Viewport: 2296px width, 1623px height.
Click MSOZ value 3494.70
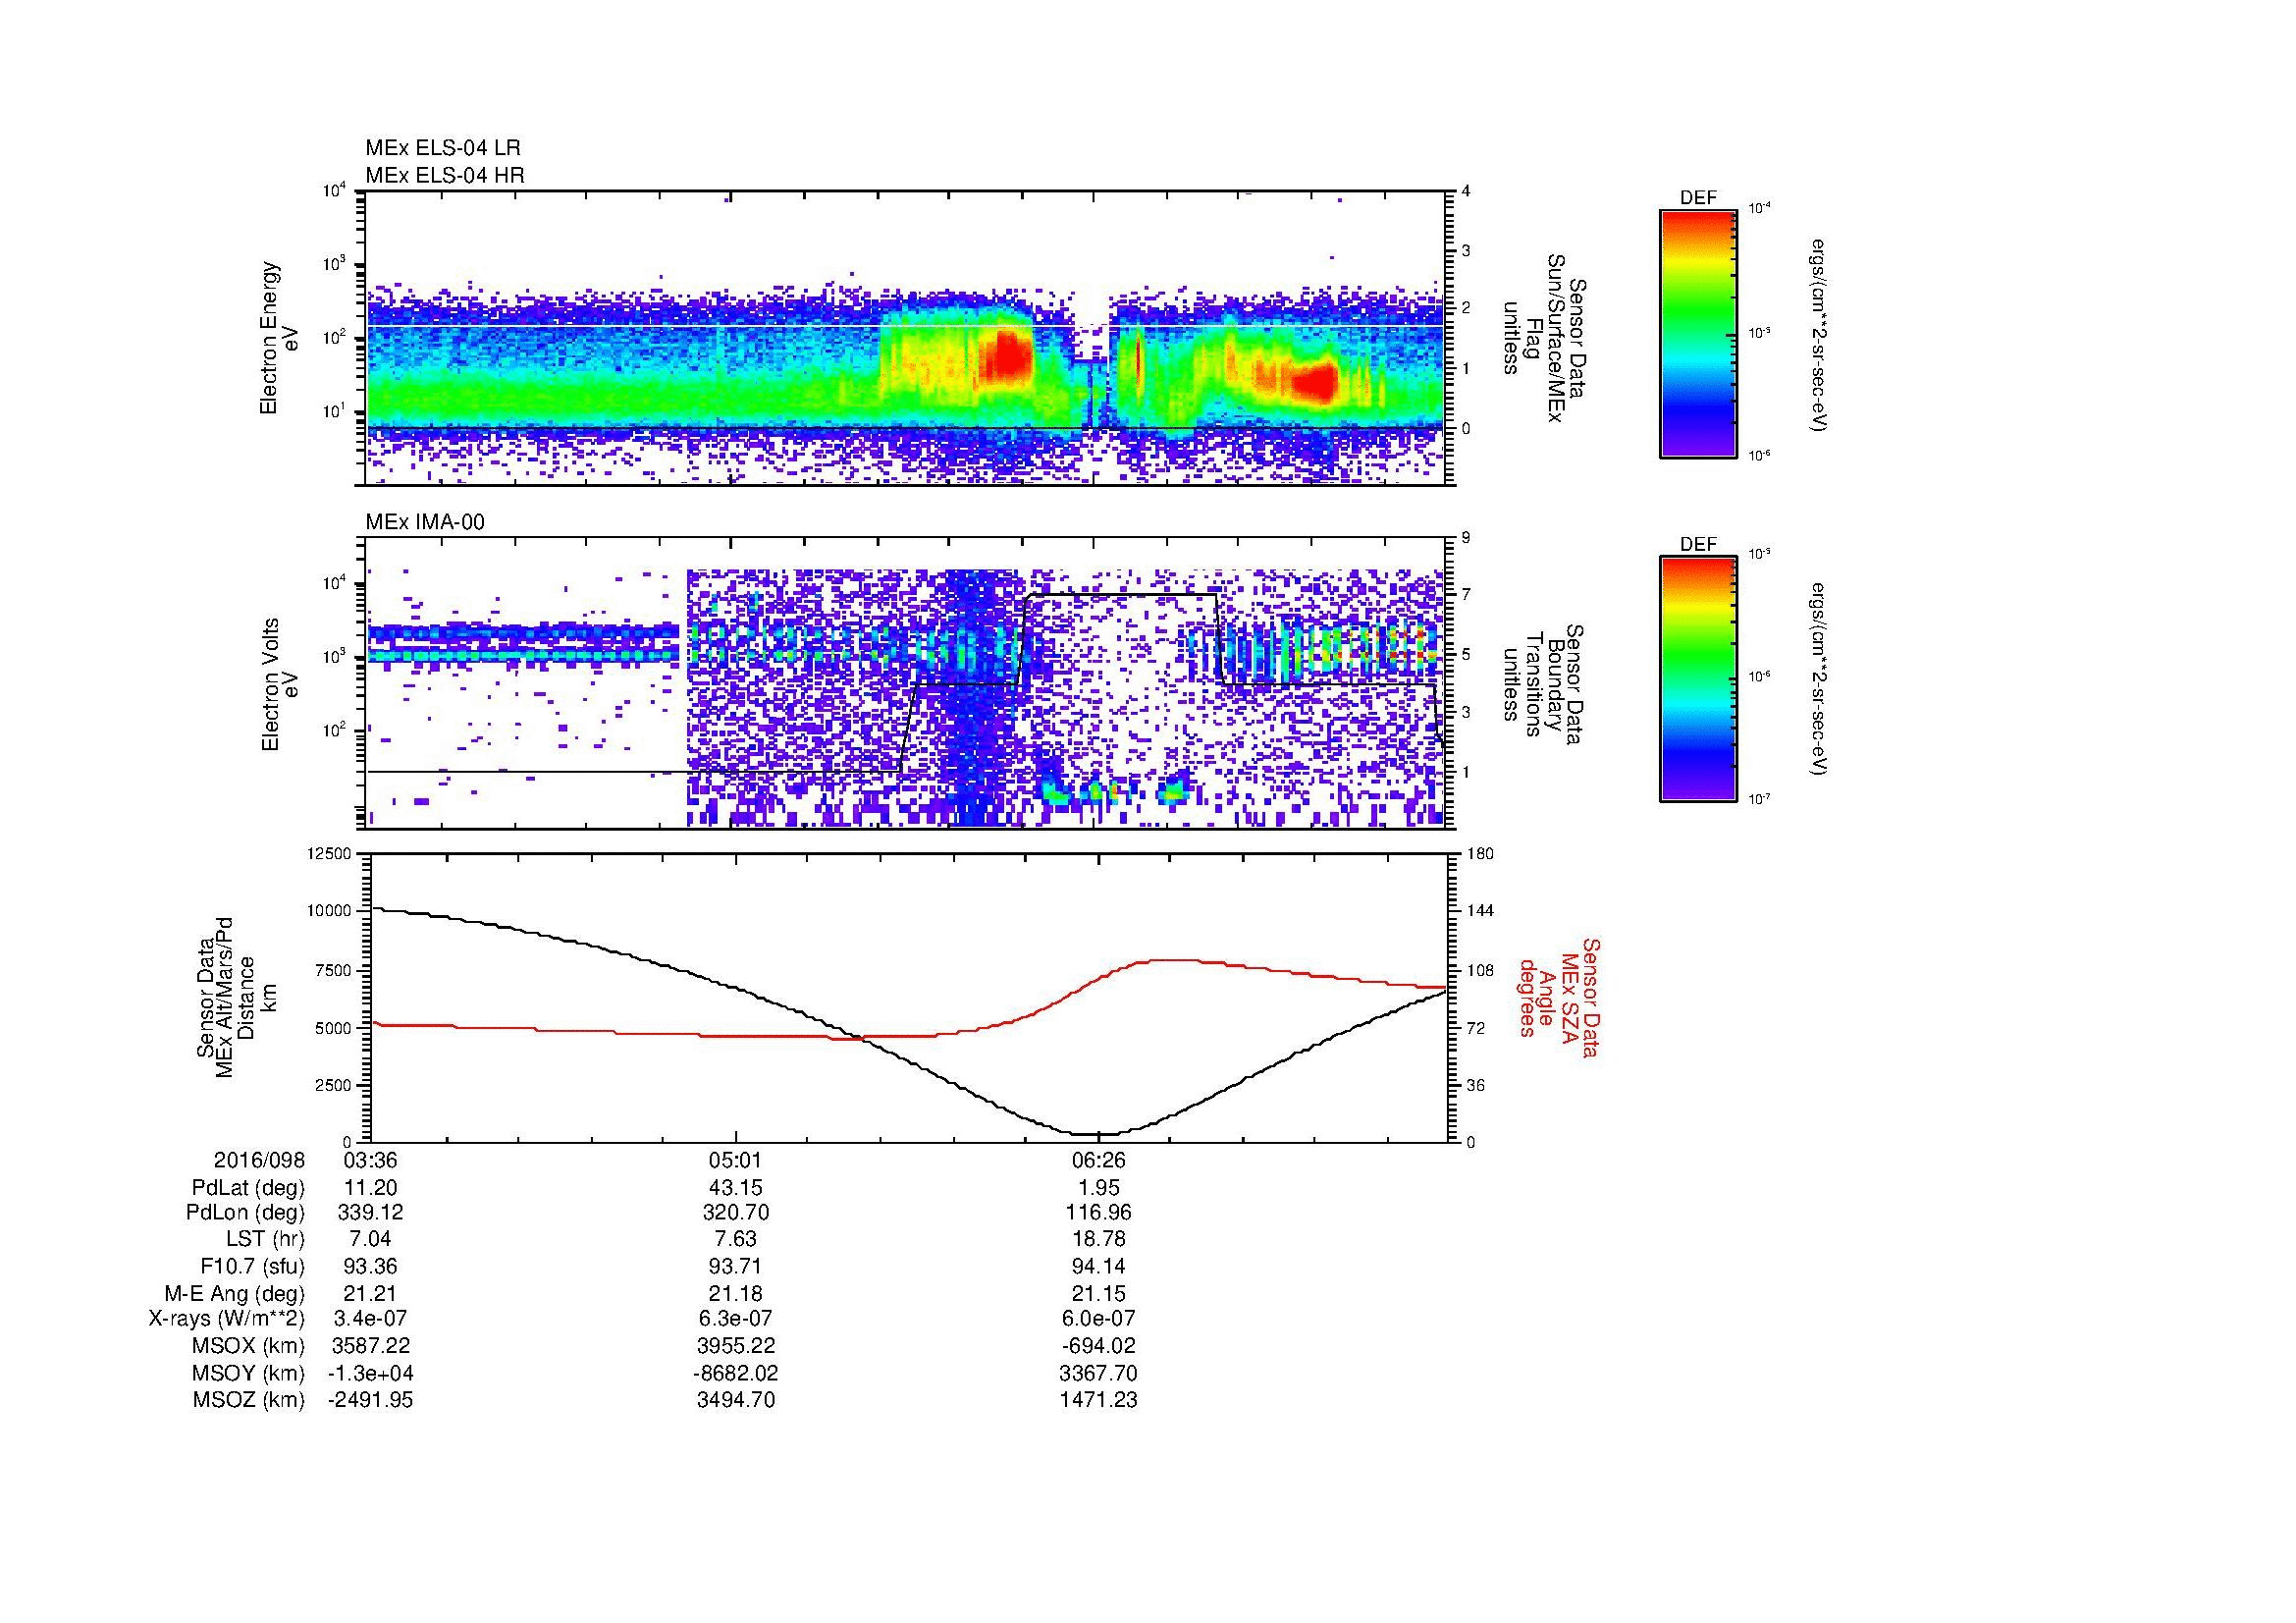(735, 1400)
